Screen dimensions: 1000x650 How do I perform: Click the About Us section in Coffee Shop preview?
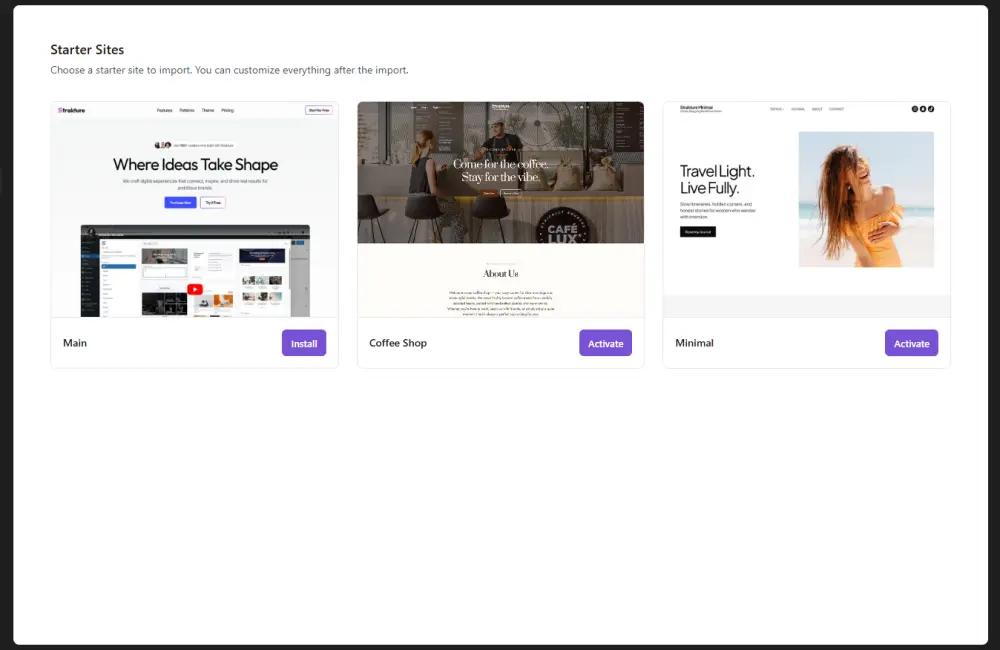[x=500, y=273]
